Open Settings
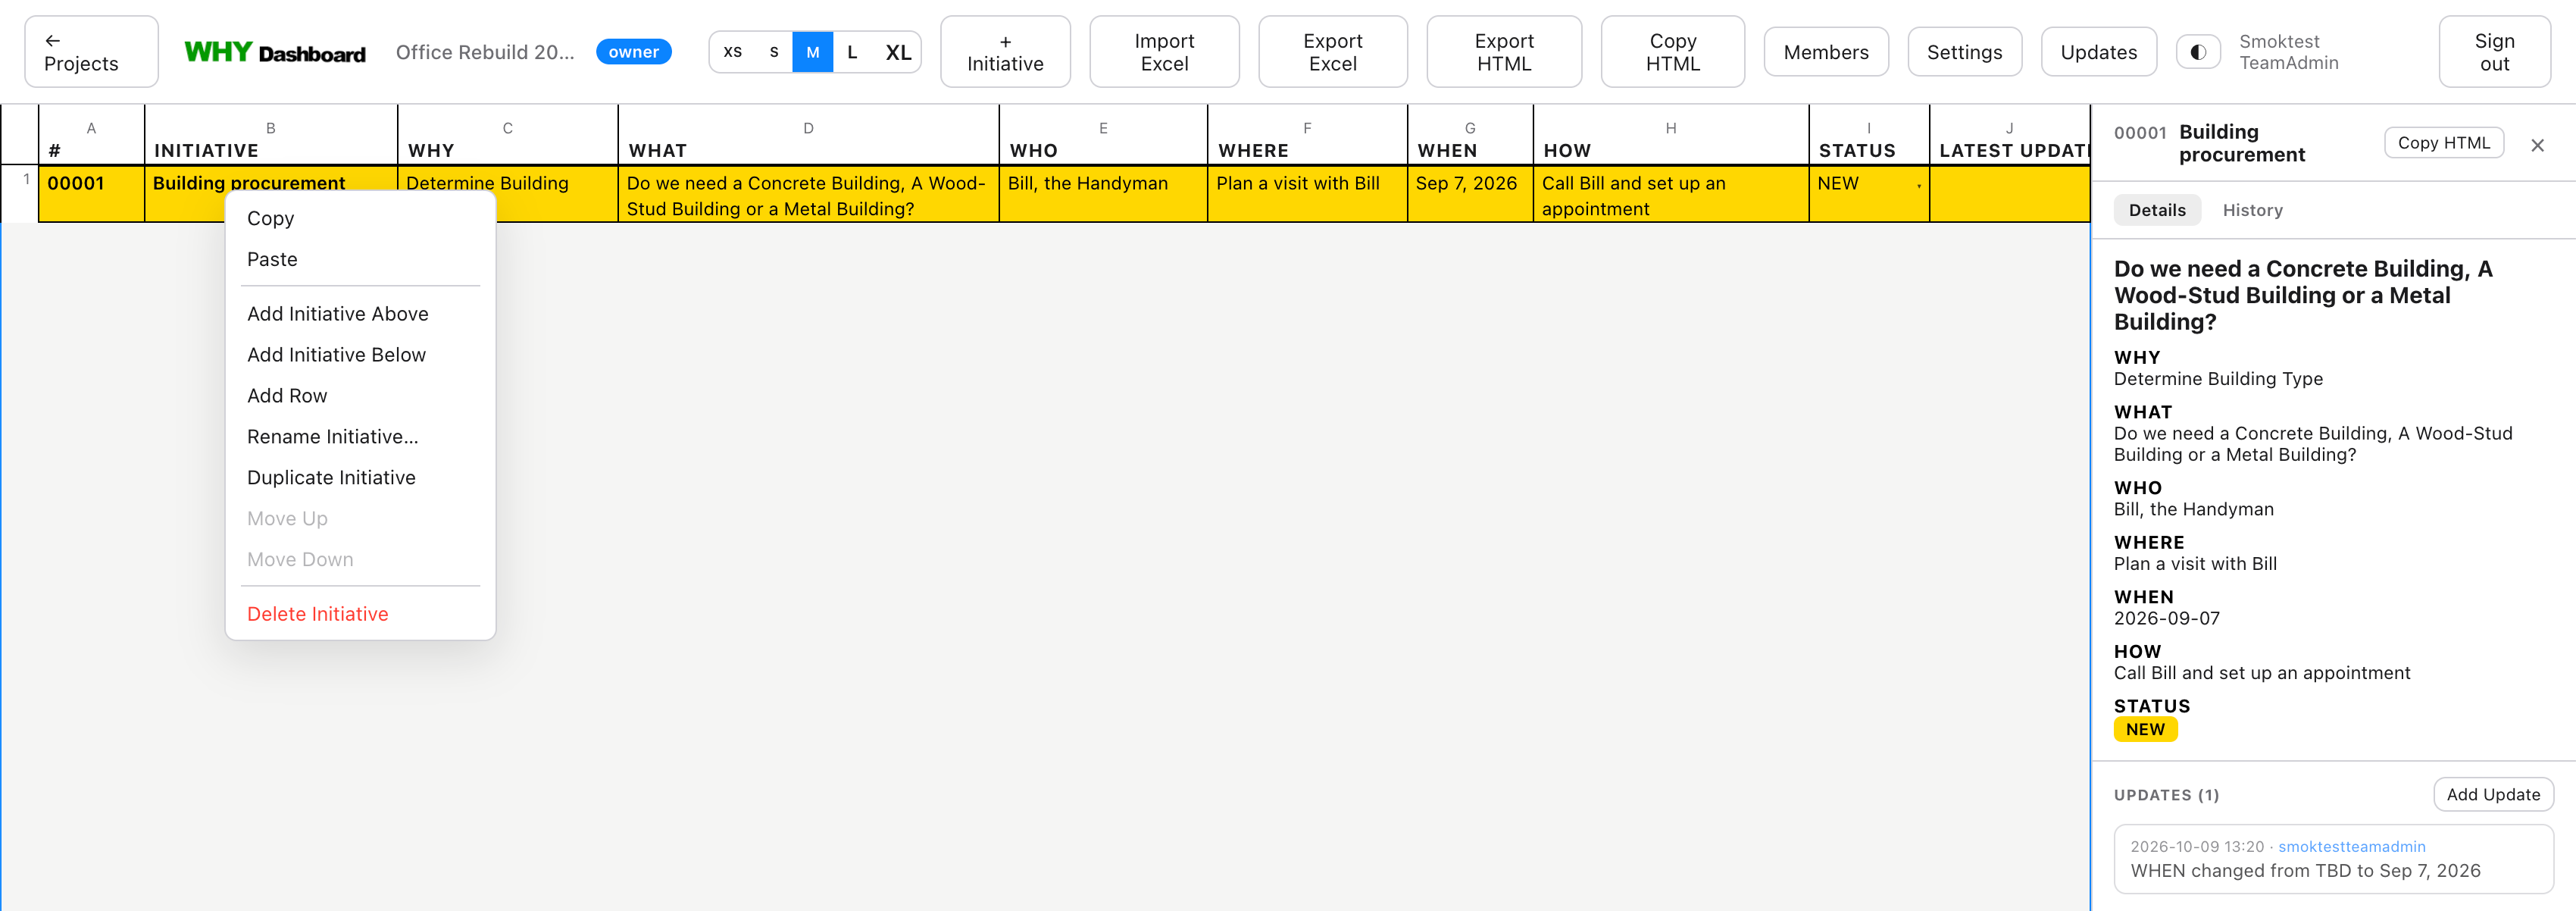 (1964, 52)
